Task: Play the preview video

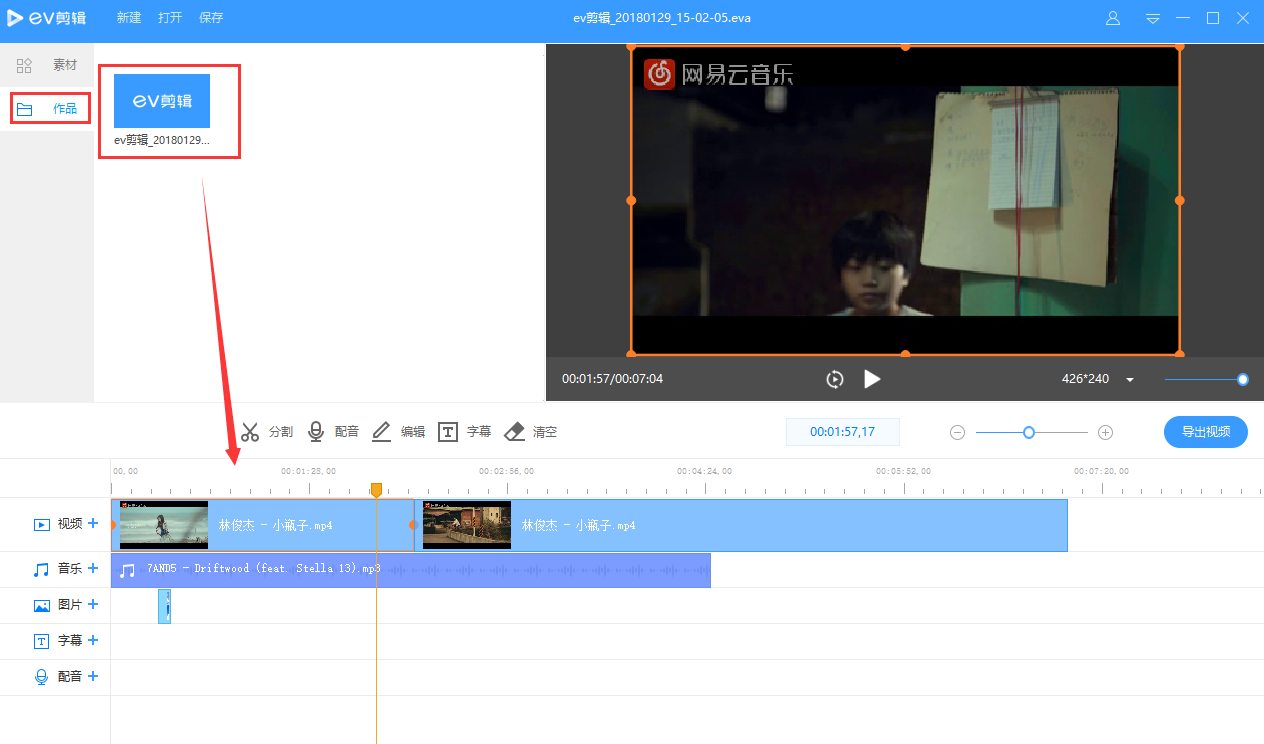Action: point(872,379)
